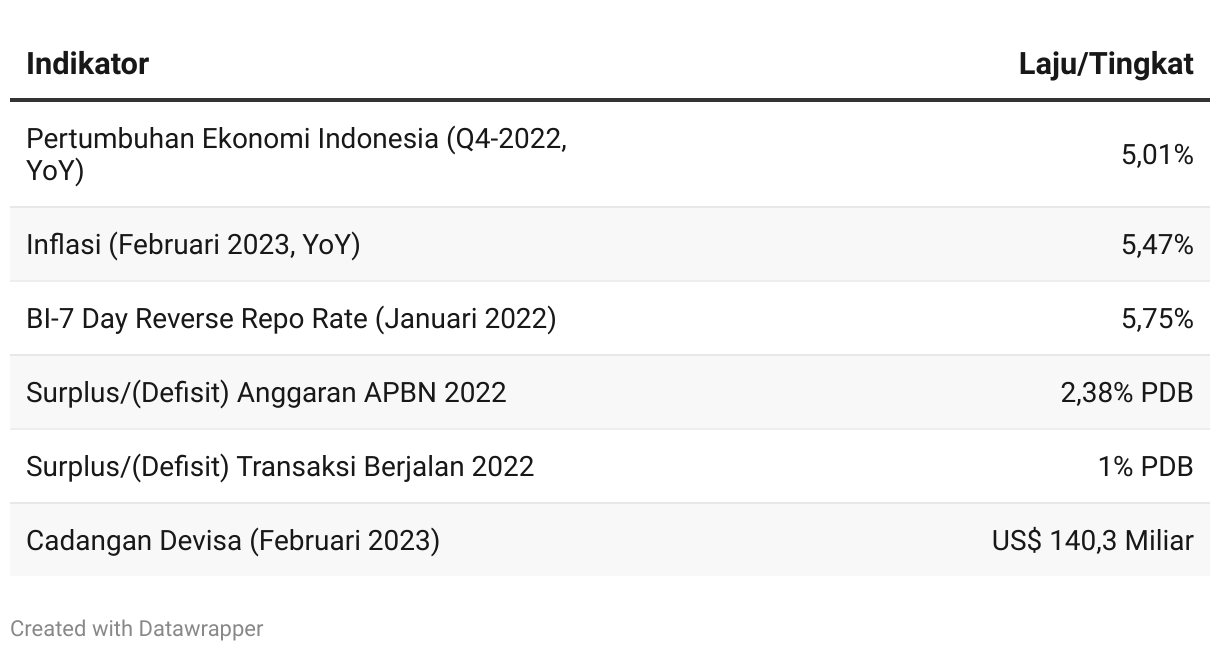Select Surplus/(Defisit) Anggaran APBN 2022 row

[610, 392]
